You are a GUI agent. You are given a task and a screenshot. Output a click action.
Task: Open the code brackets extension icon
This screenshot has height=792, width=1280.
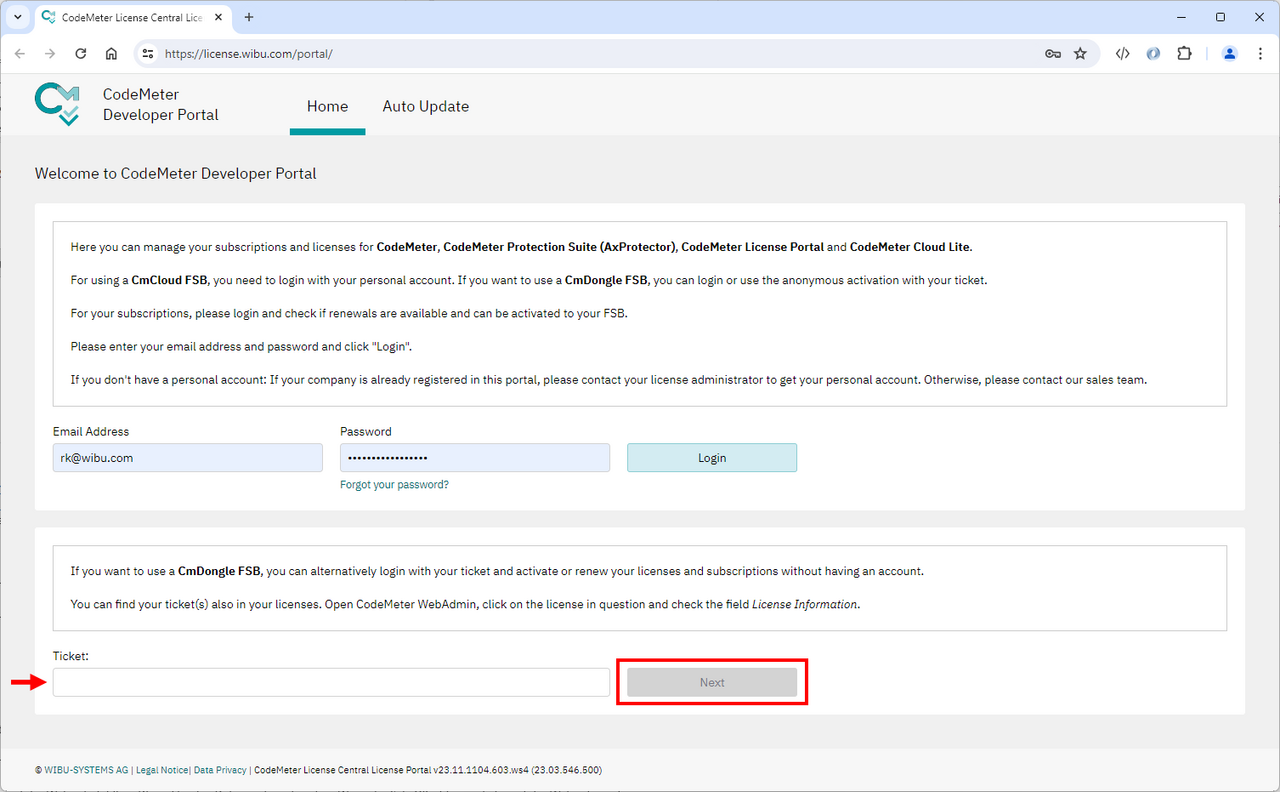1122,54
